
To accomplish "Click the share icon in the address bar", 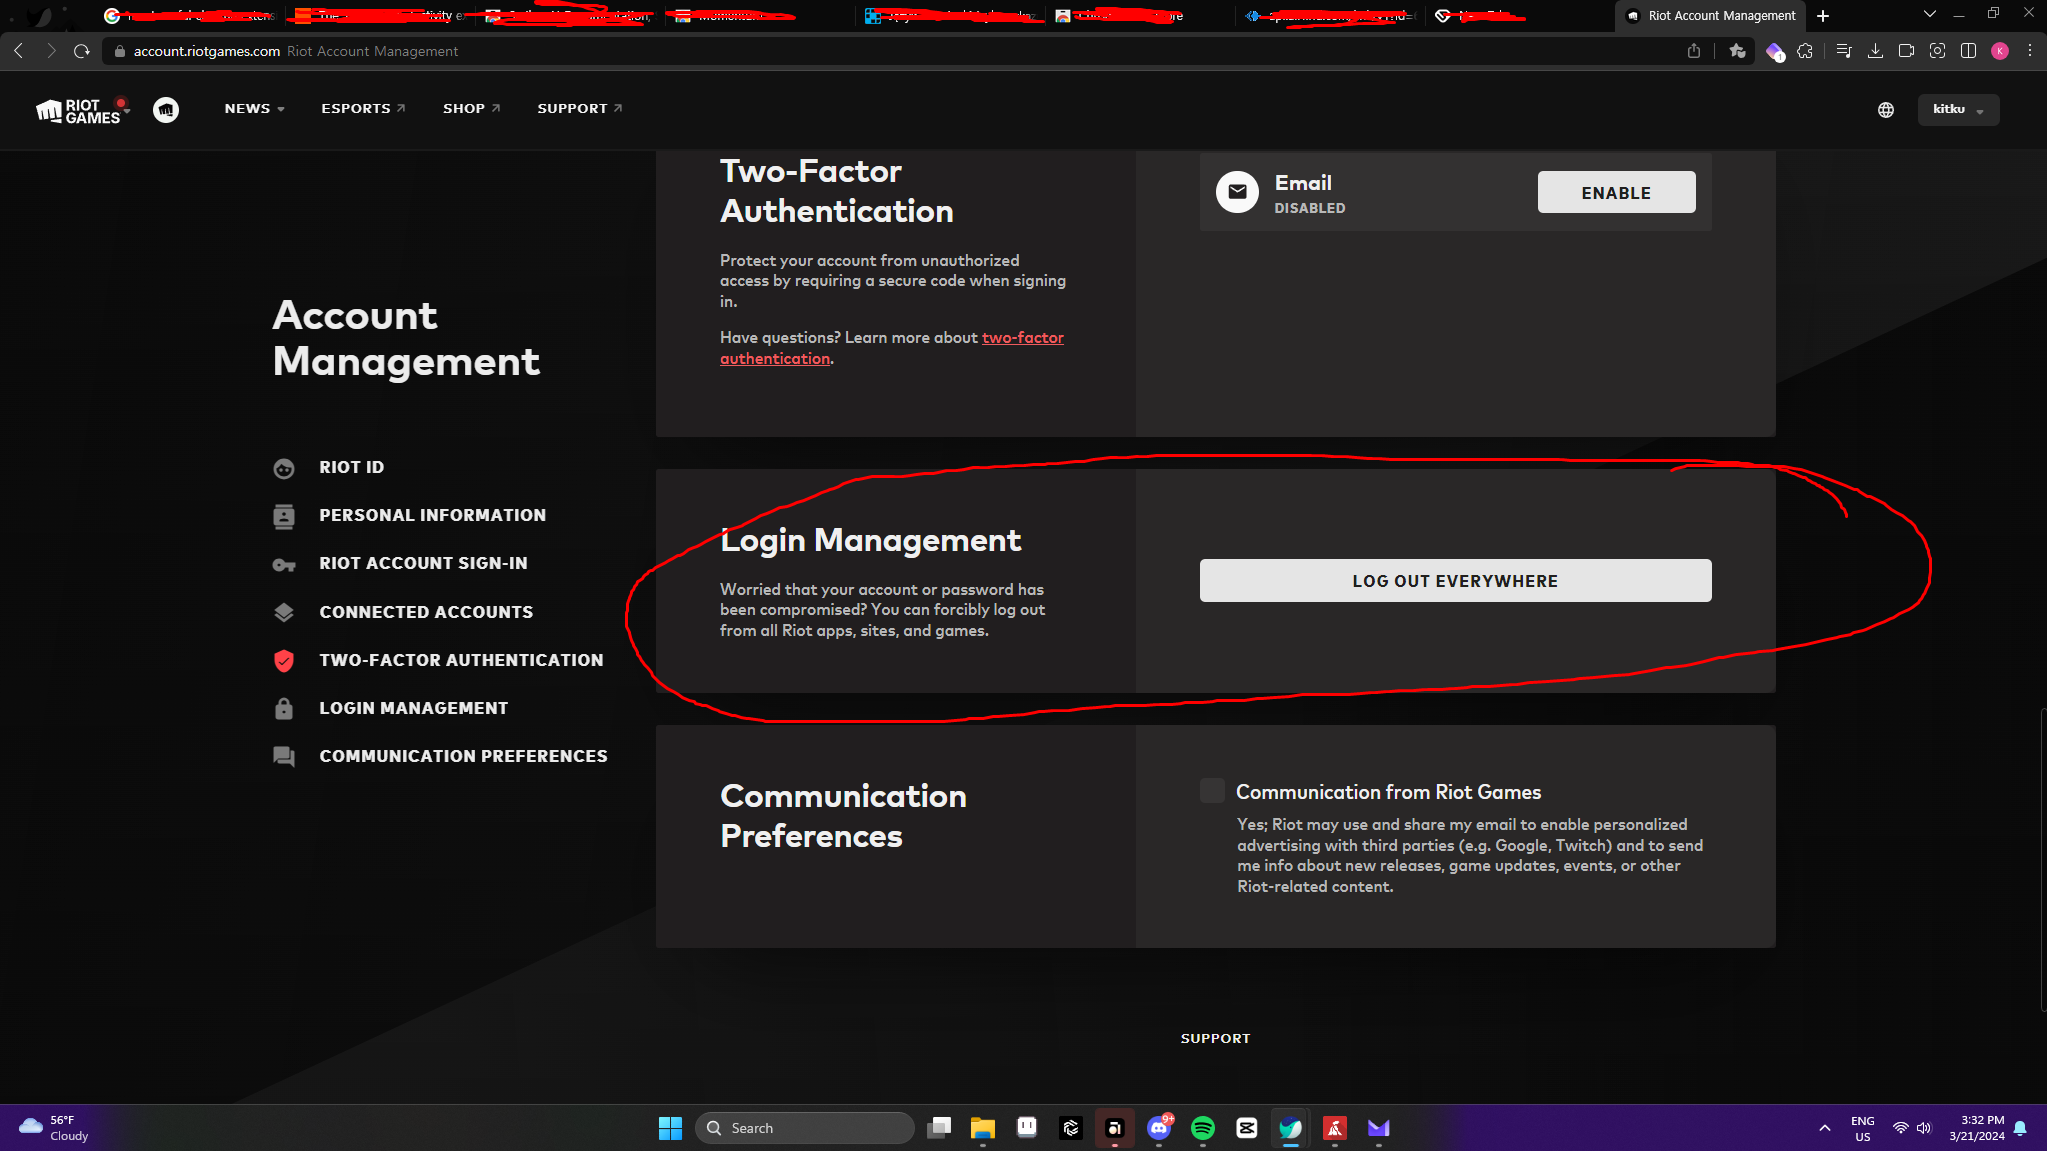I will pyautogui.click(x=1694, y=51).
